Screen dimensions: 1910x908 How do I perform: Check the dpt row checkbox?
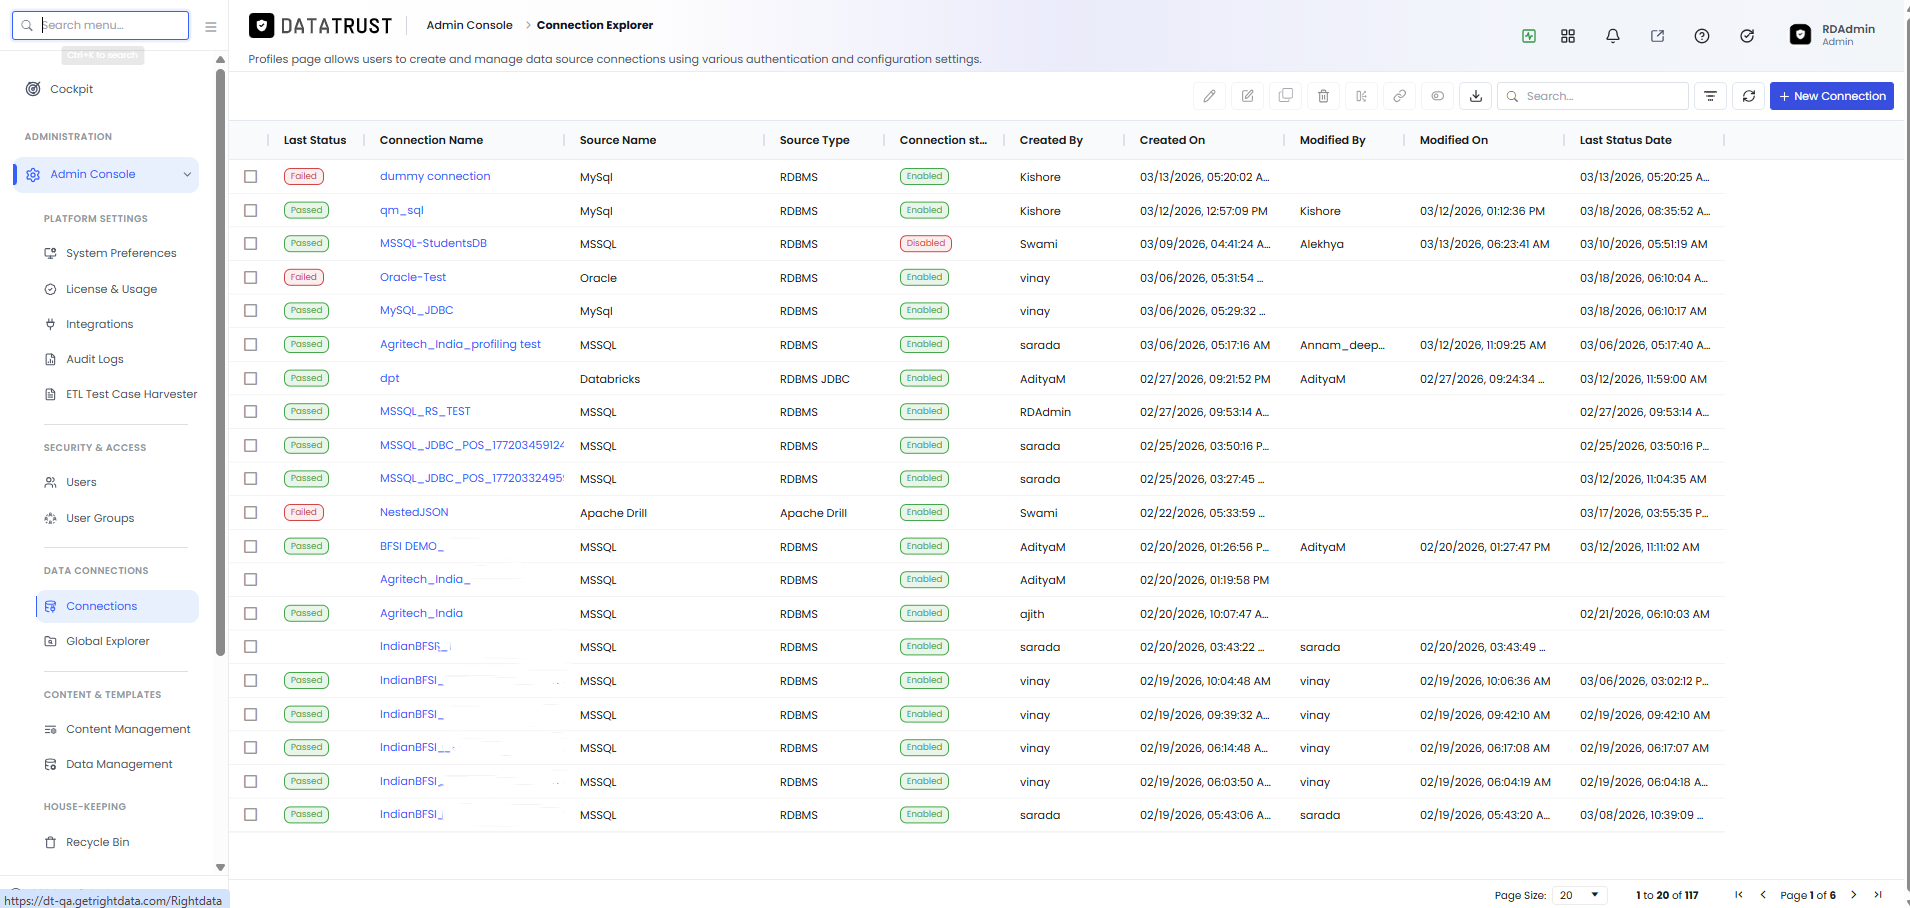tap(251, 379)
